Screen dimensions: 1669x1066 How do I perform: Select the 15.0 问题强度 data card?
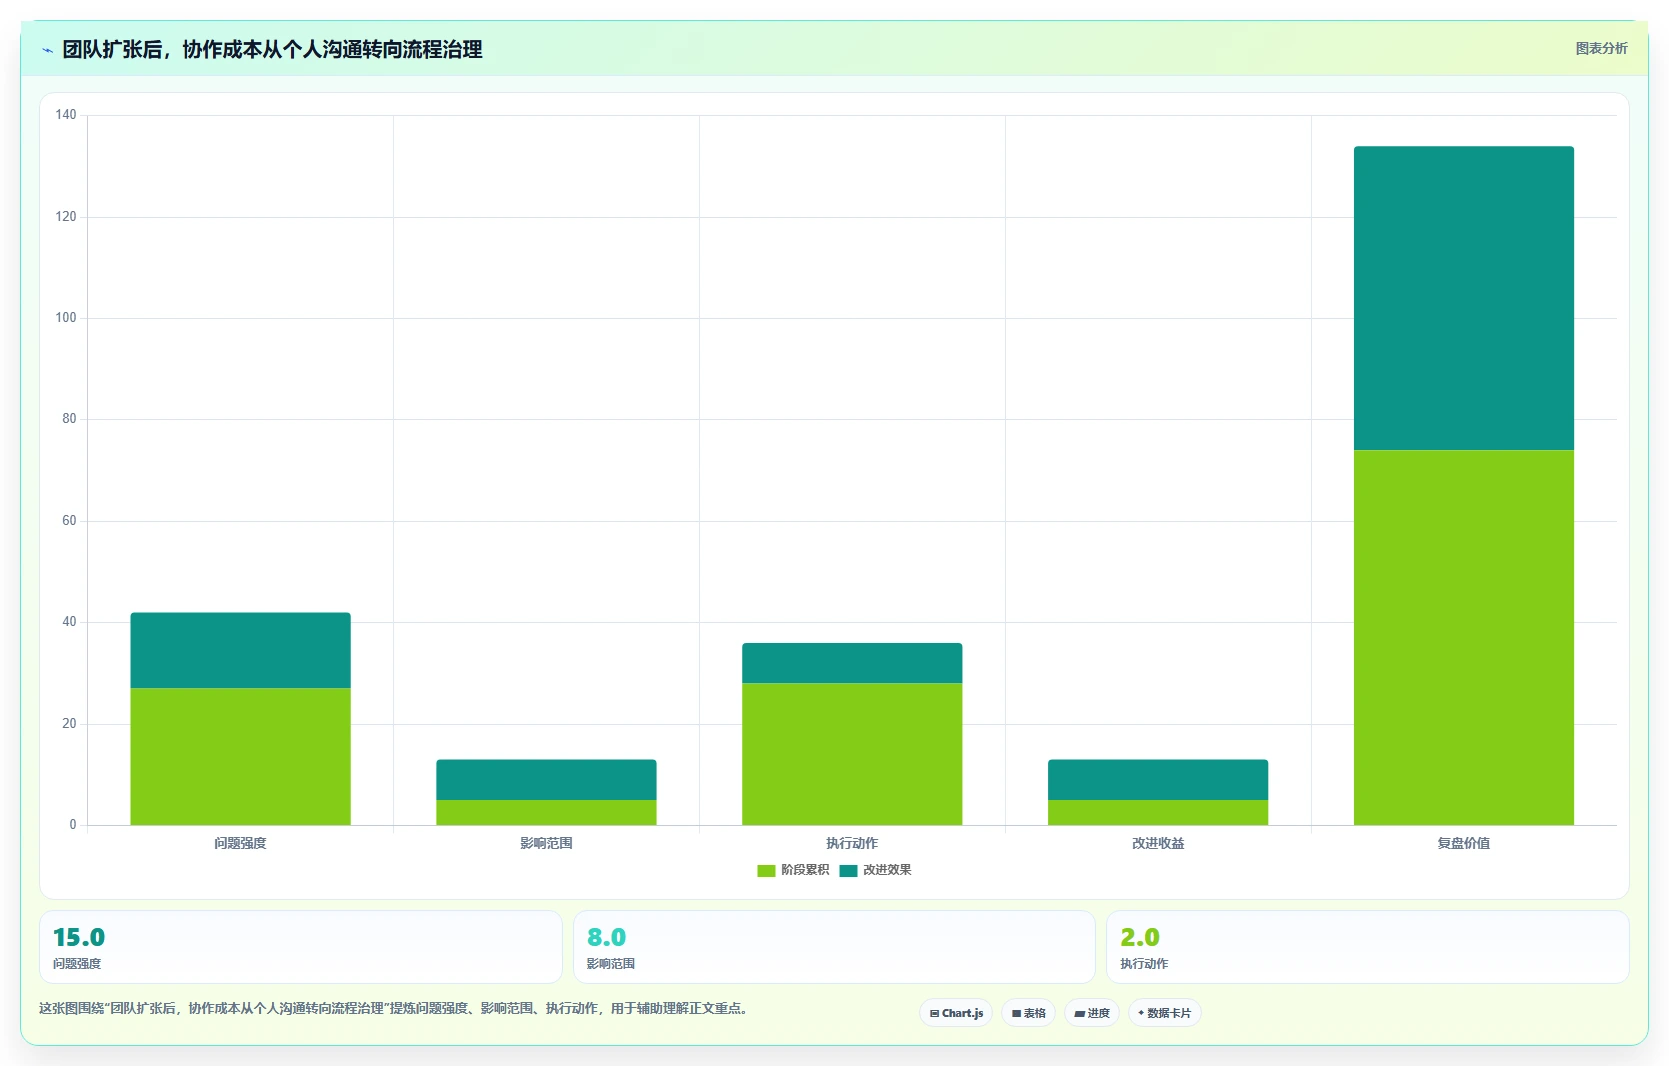point(300,947)
